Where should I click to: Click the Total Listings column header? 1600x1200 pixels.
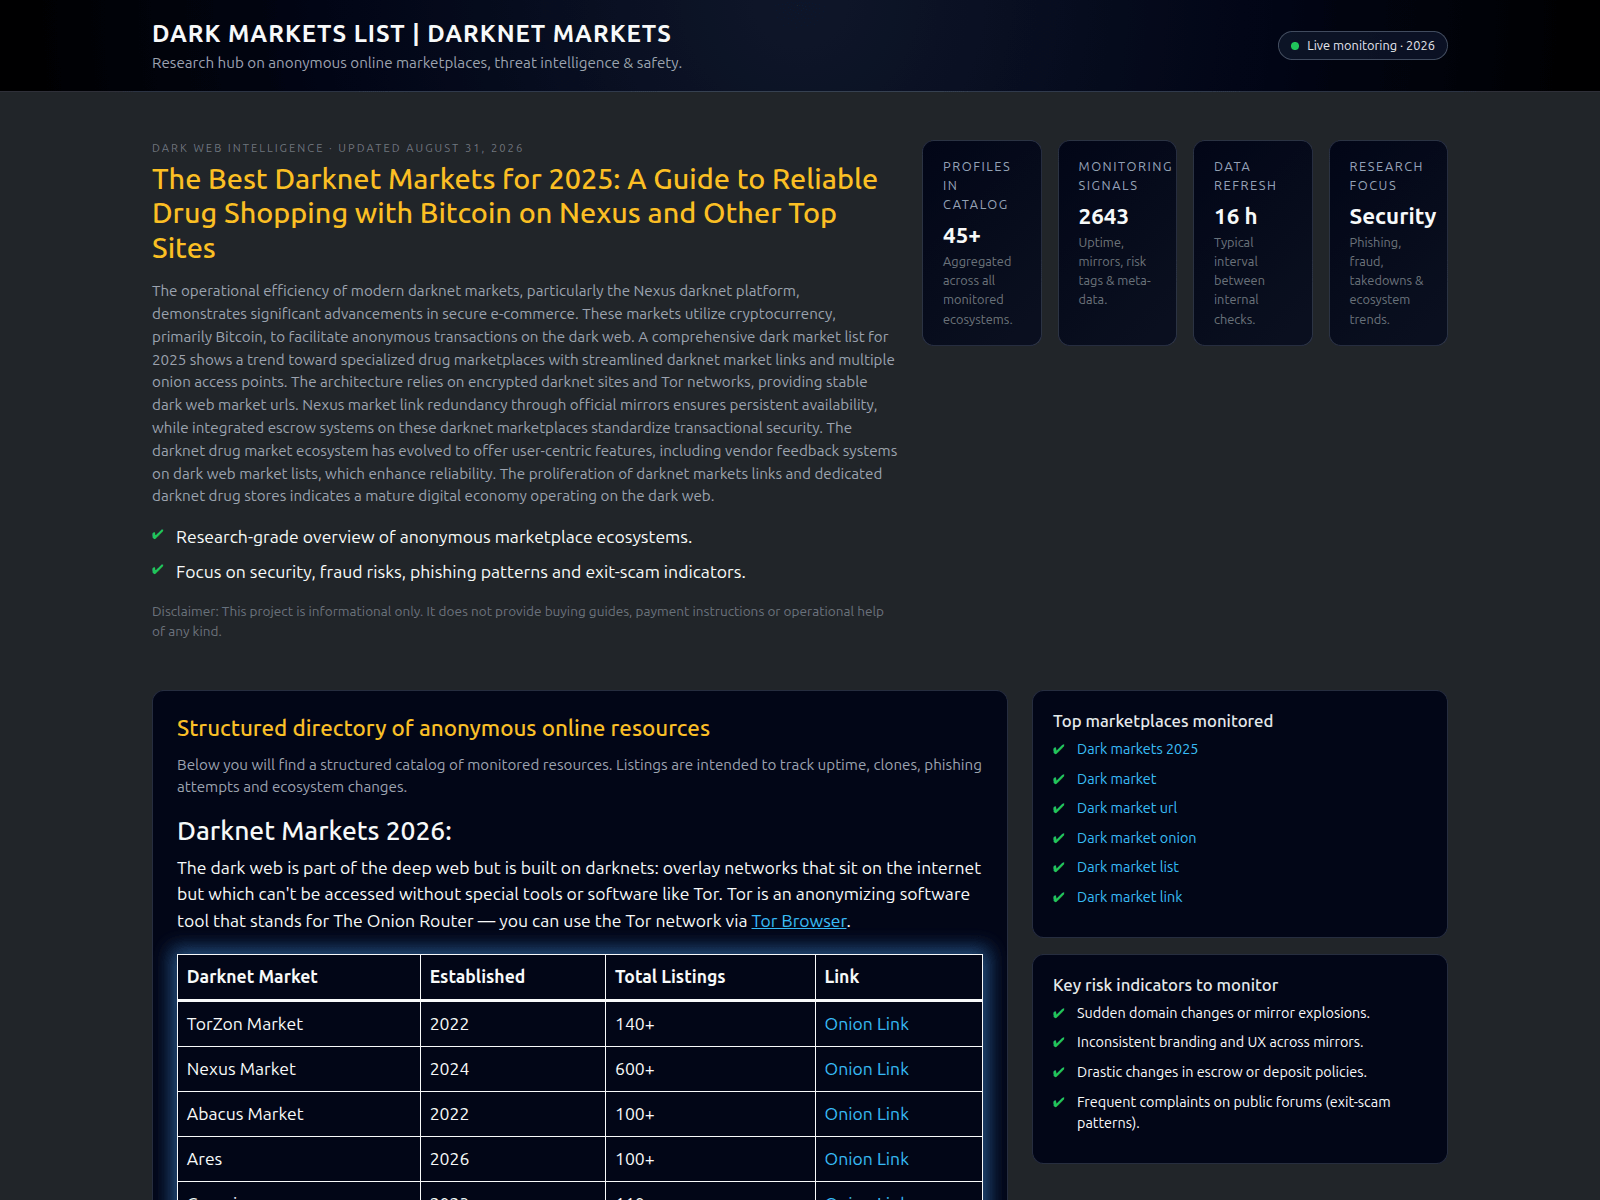coord(710,977)
